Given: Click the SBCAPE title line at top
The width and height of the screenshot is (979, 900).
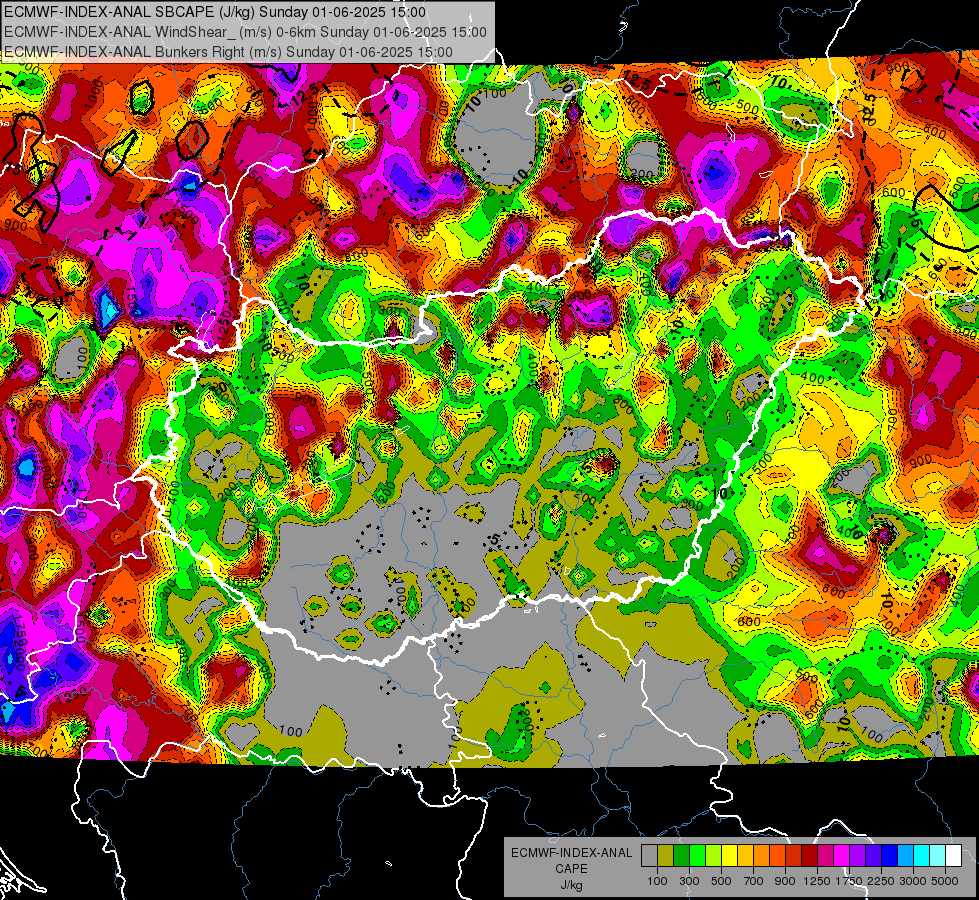Looking at the screenshot, I should (215, 12).
